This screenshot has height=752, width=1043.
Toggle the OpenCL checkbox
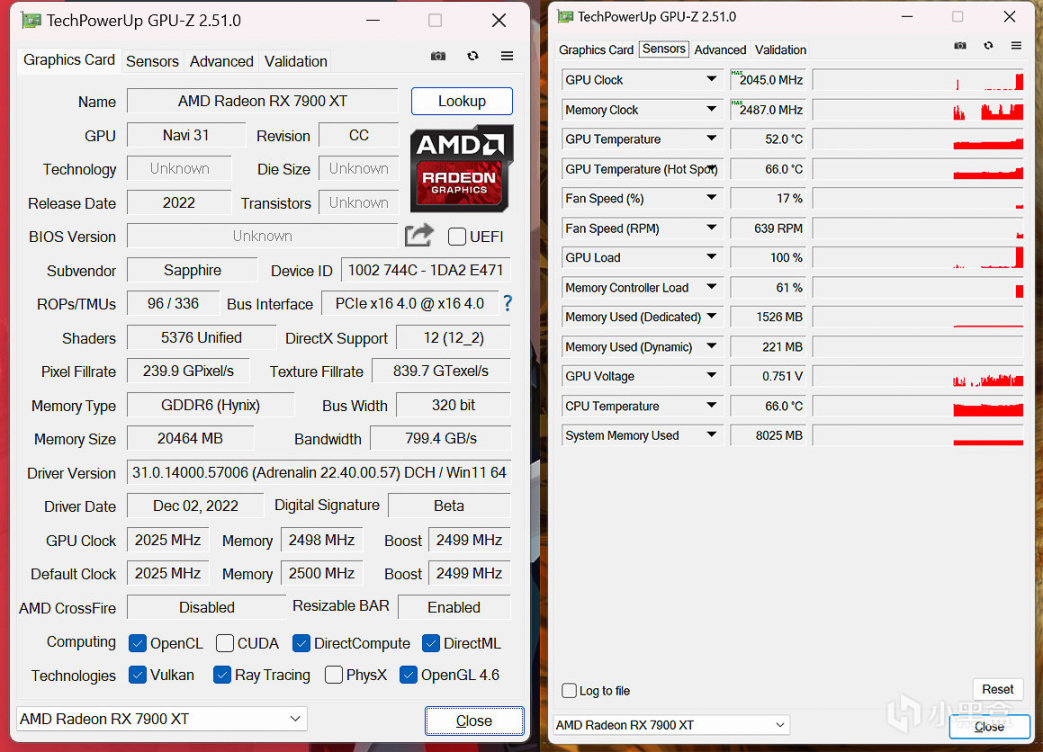pyautogui.click(x=138, y=643)
